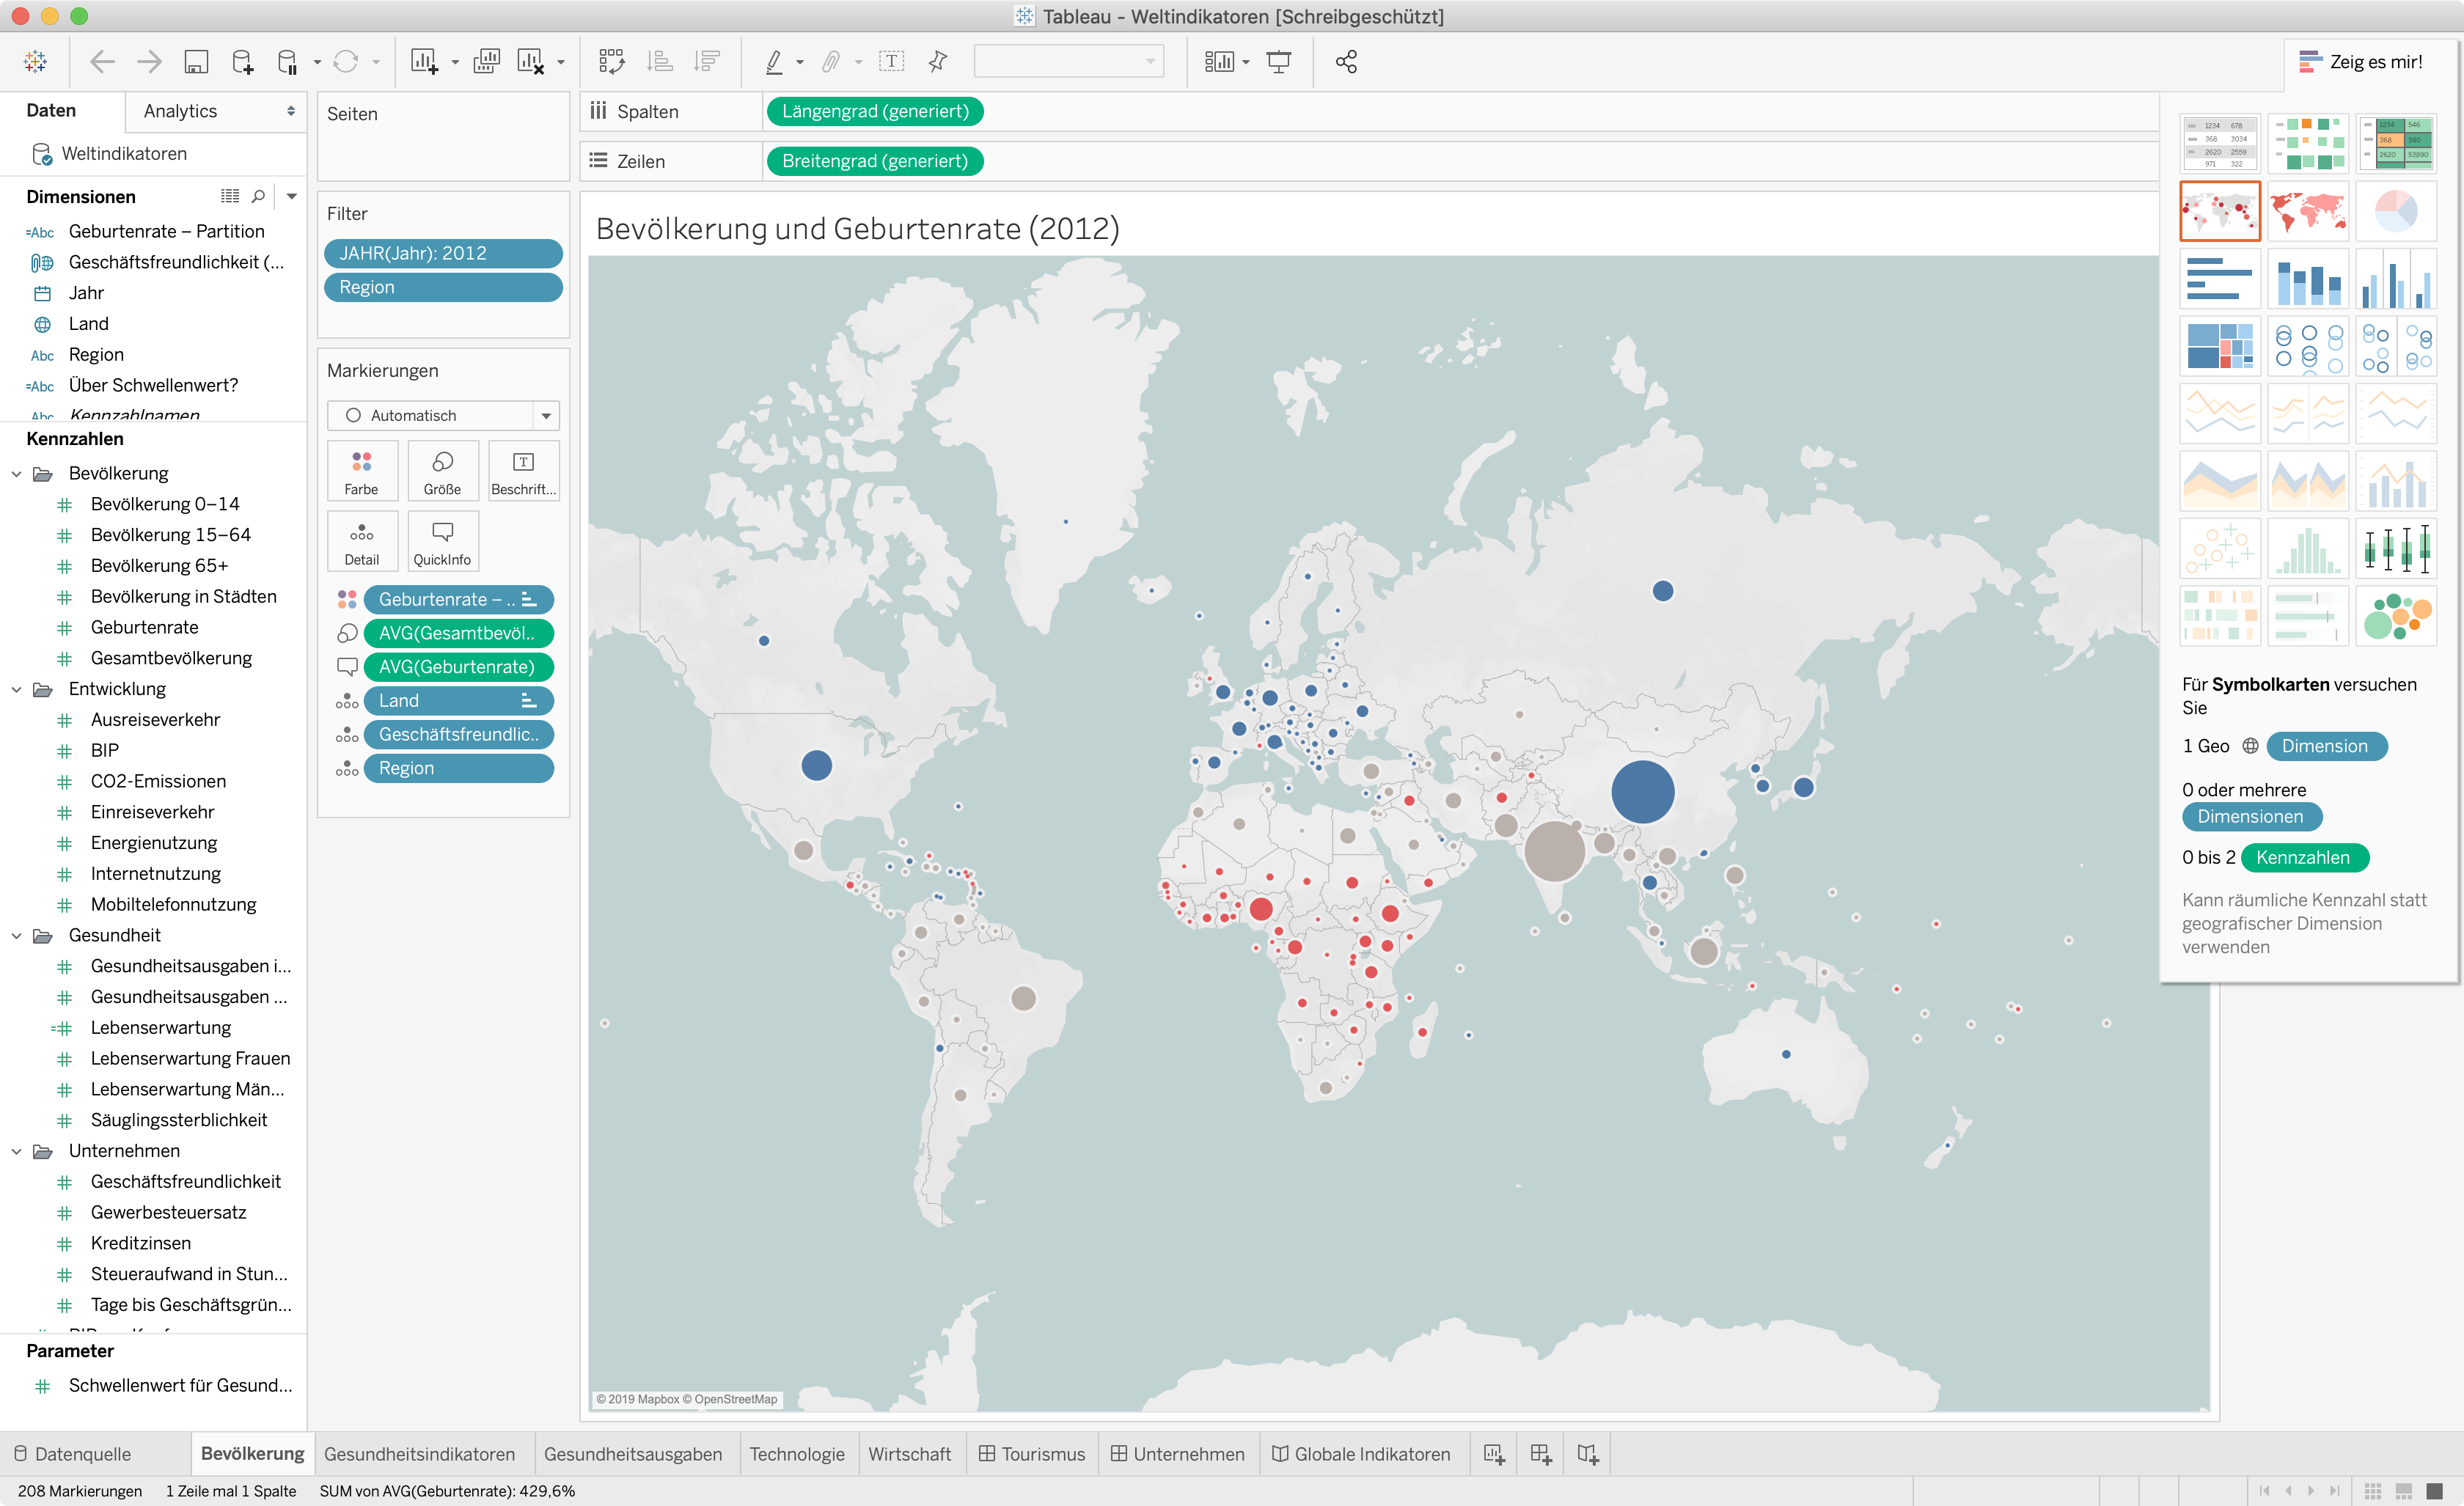Toggle the highlight pen tool in the toolbar

coord(774,62)
